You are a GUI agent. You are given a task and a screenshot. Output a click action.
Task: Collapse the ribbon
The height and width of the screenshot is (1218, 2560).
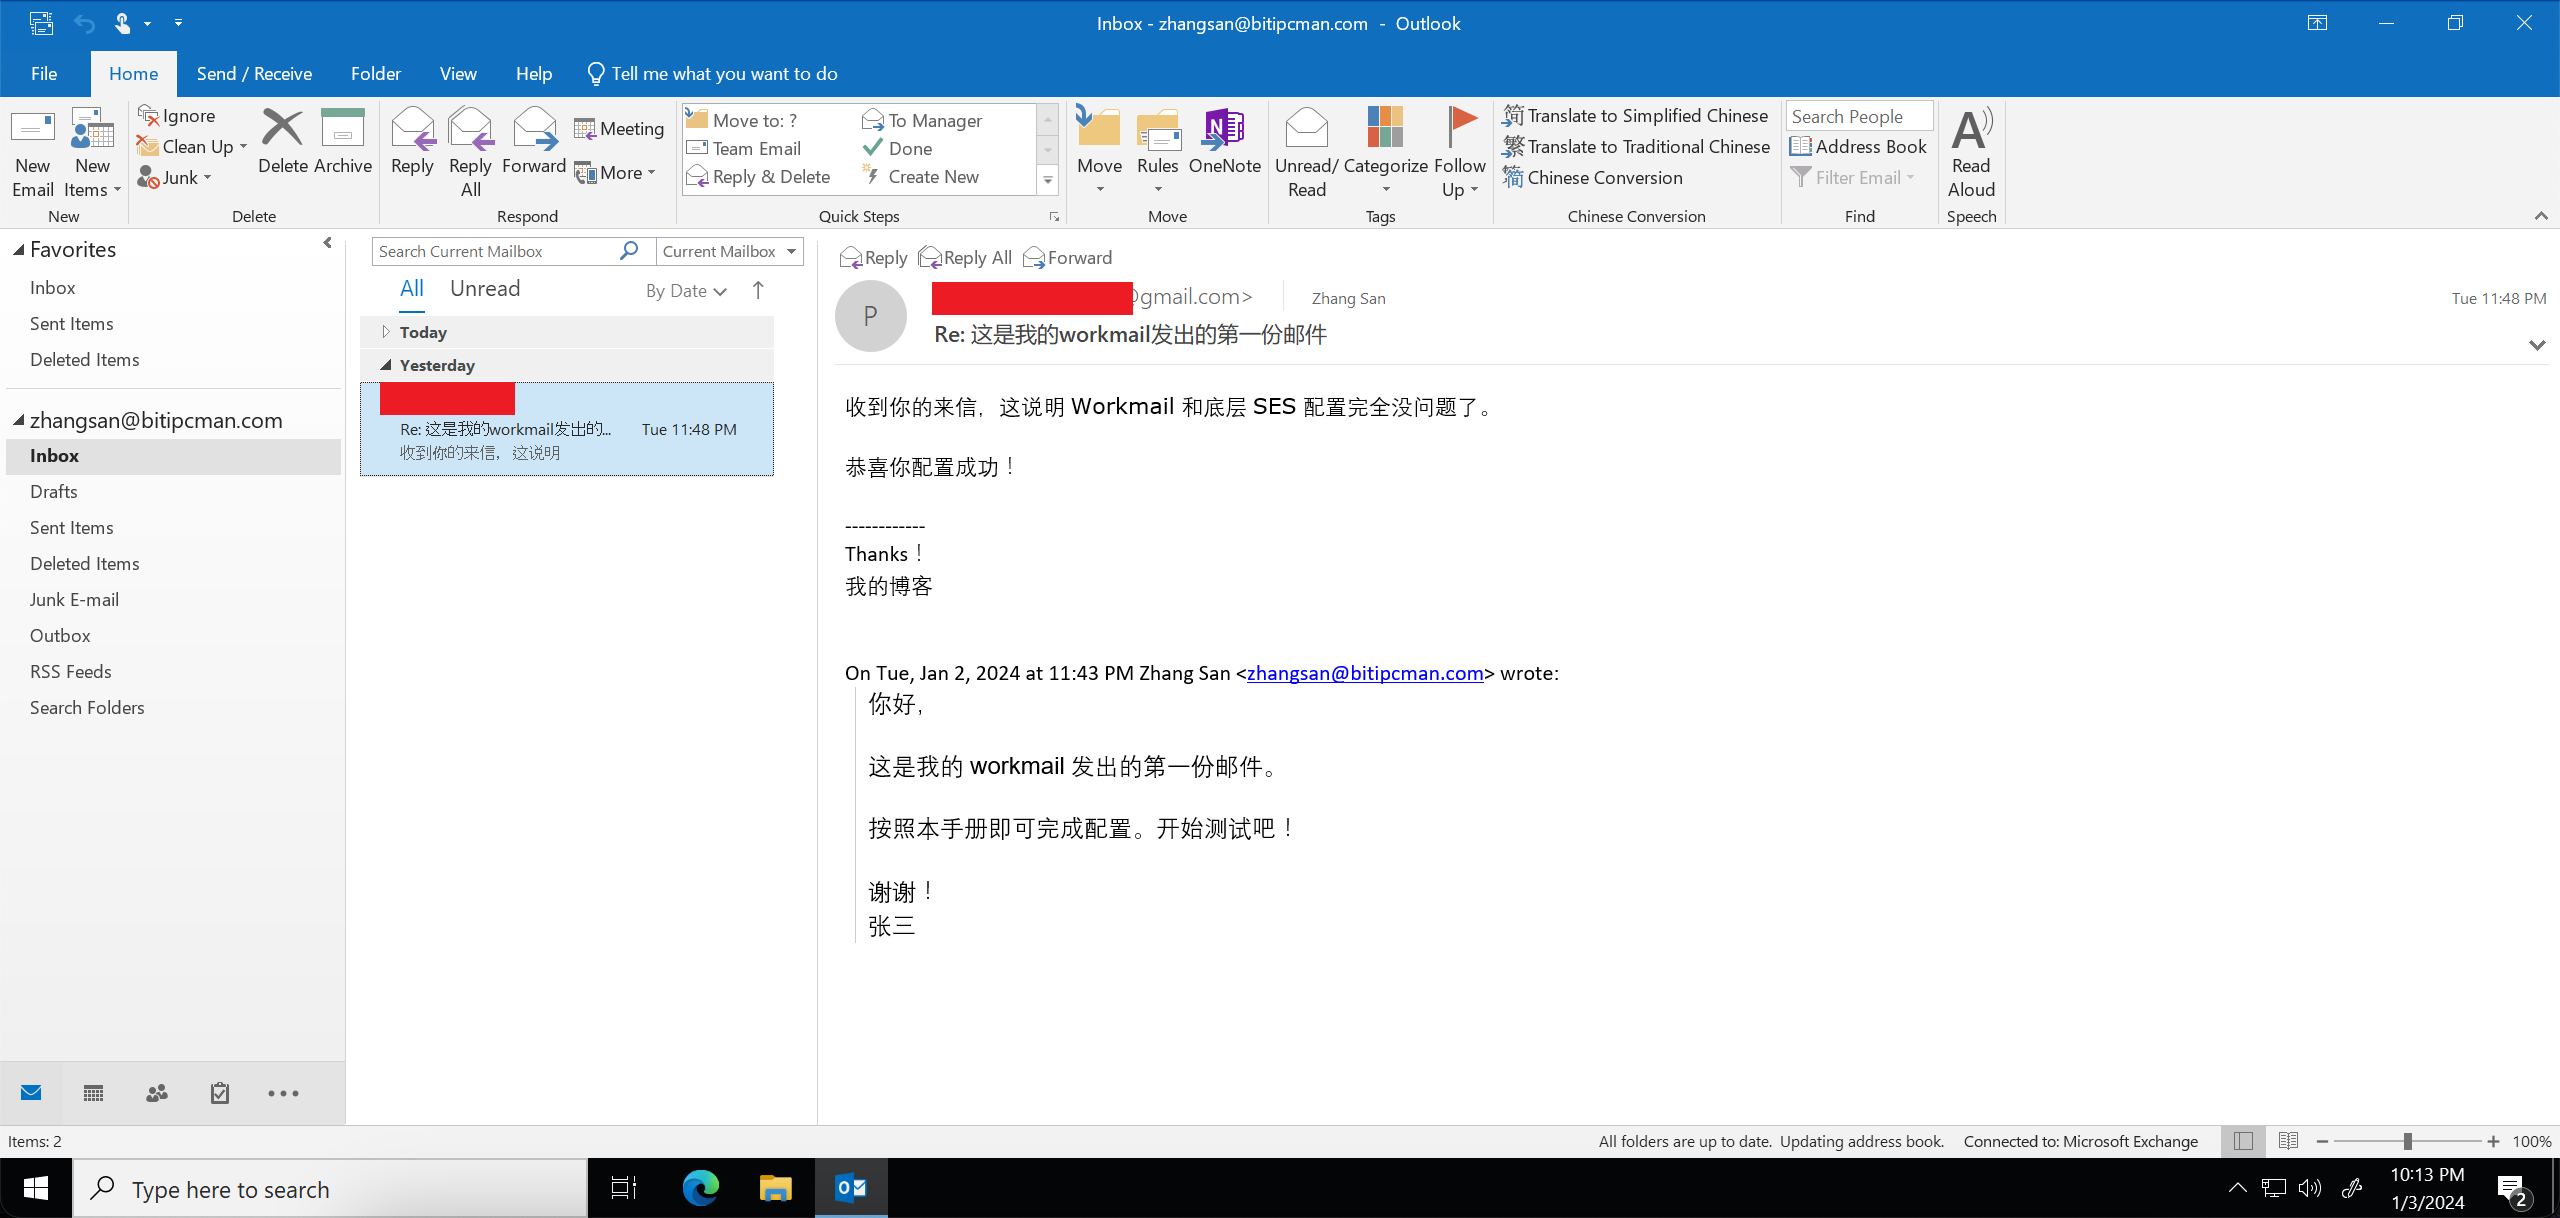click(x=2541, y=216)
